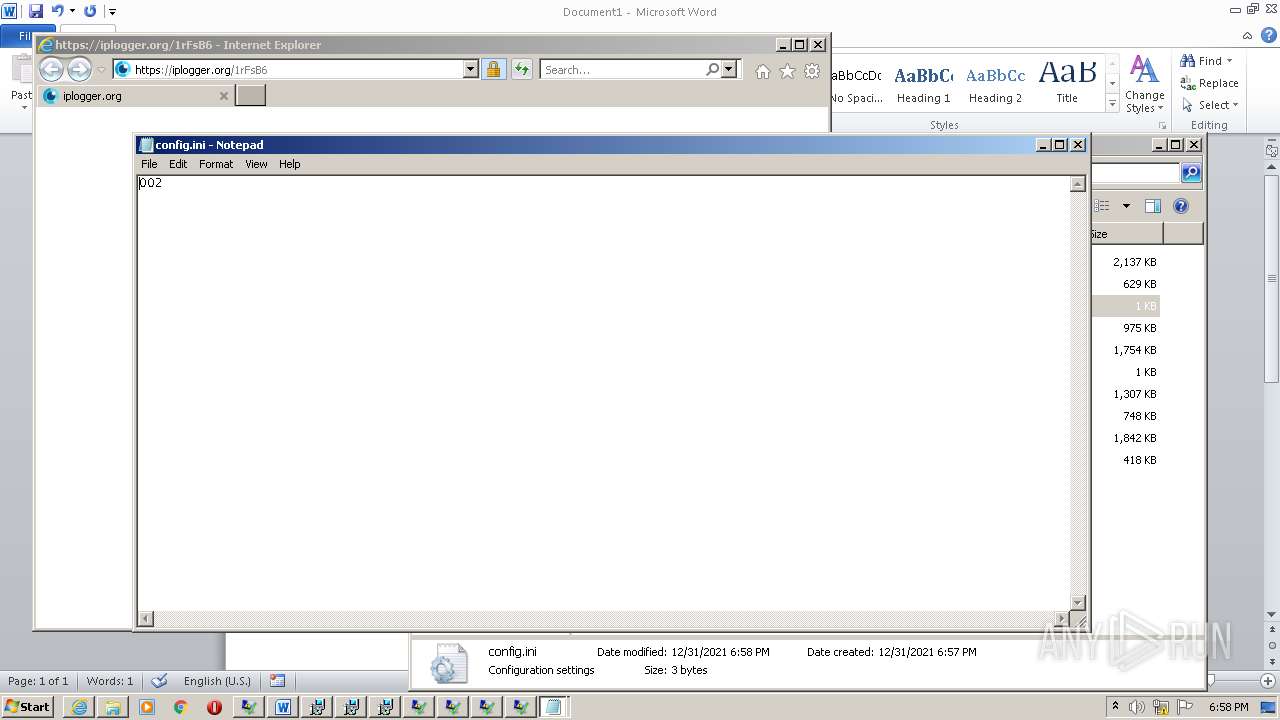1280x720 pixels.
Task: Open IE address bar autocomplete dropdown
Action: (471, 69)
